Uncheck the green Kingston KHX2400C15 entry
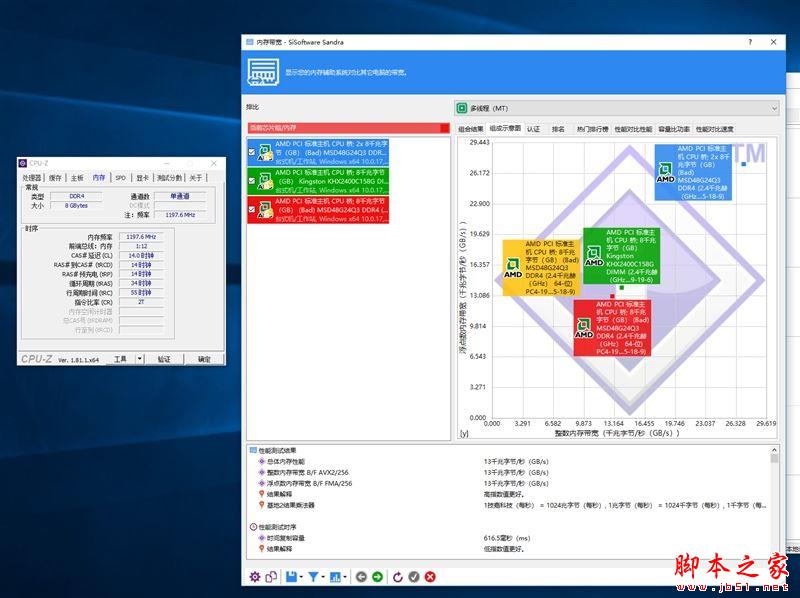Screen dimensions: 800x598 (x=252, y=181)
